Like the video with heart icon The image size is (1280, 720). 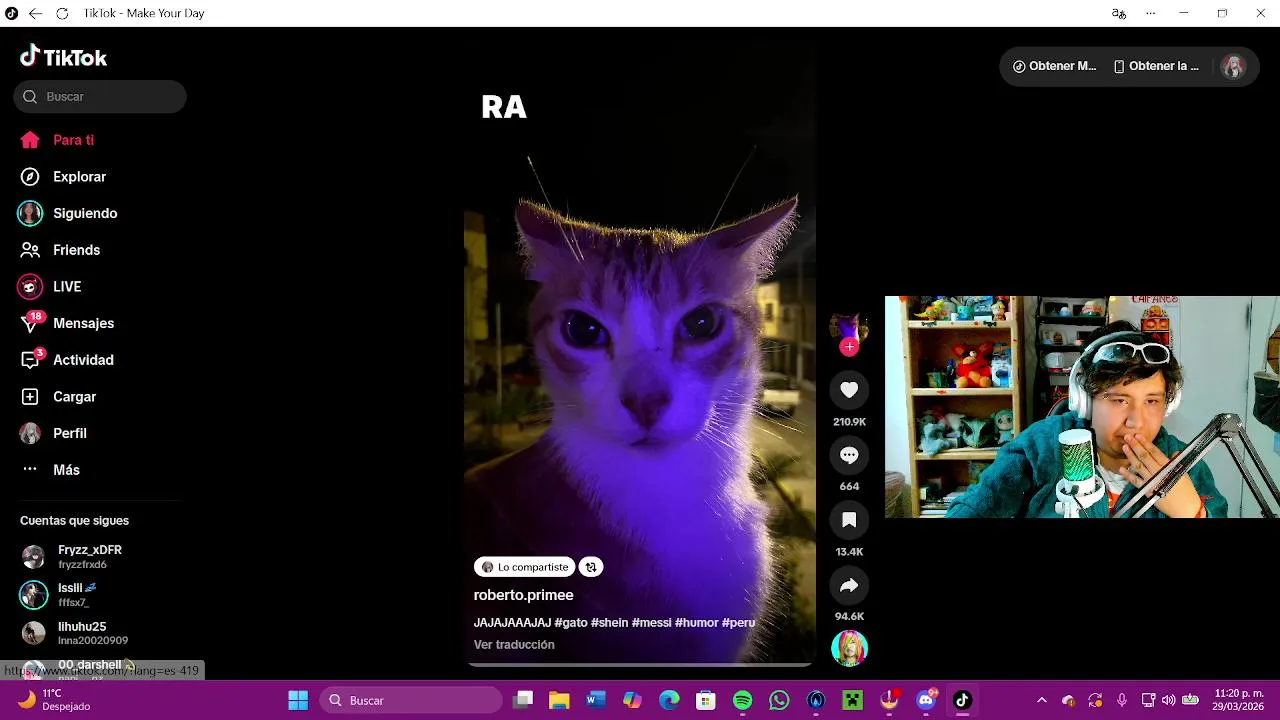(x=849, y=390)
